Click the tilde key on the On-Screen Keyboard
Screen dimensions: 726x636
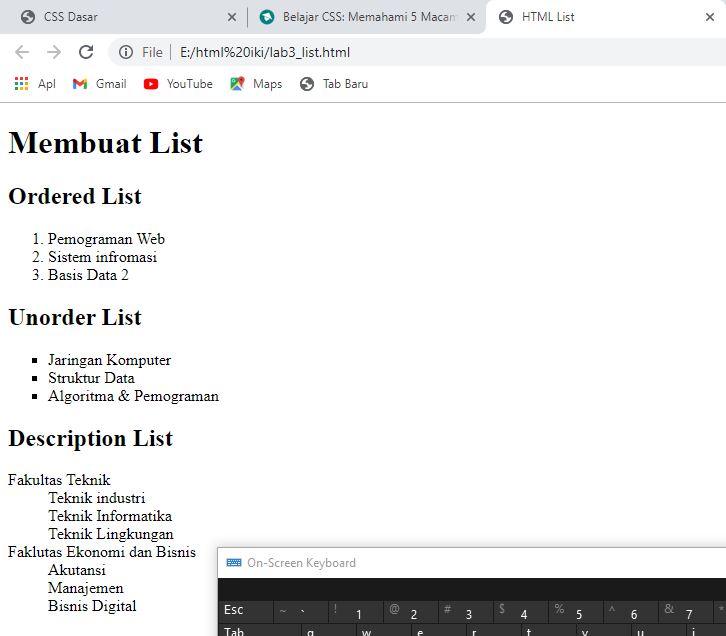pyautogui.click(x=300, y=611)
